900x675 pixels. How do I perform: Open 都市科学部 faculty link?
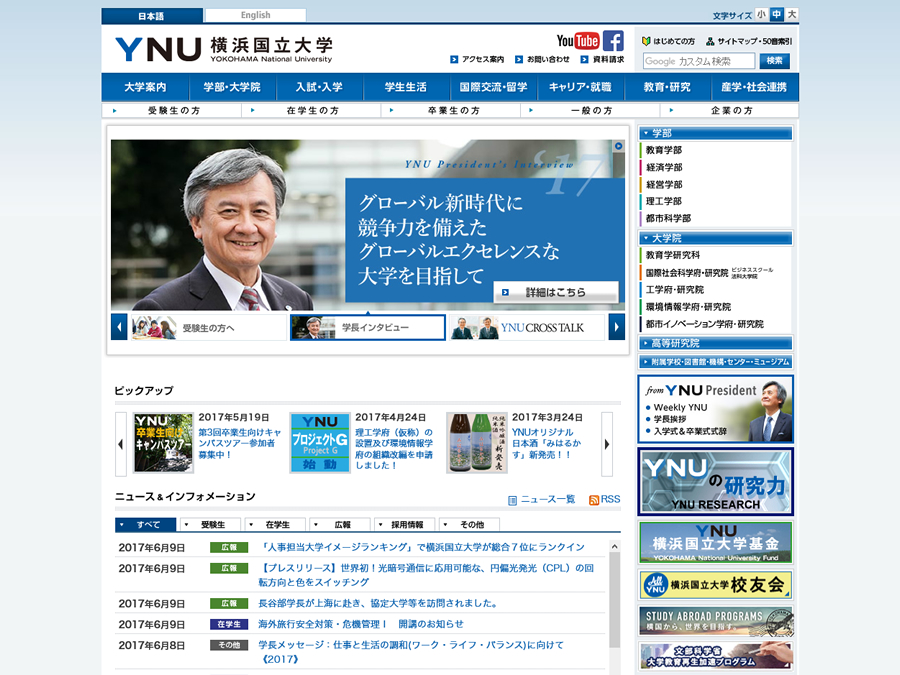[668, 219]
